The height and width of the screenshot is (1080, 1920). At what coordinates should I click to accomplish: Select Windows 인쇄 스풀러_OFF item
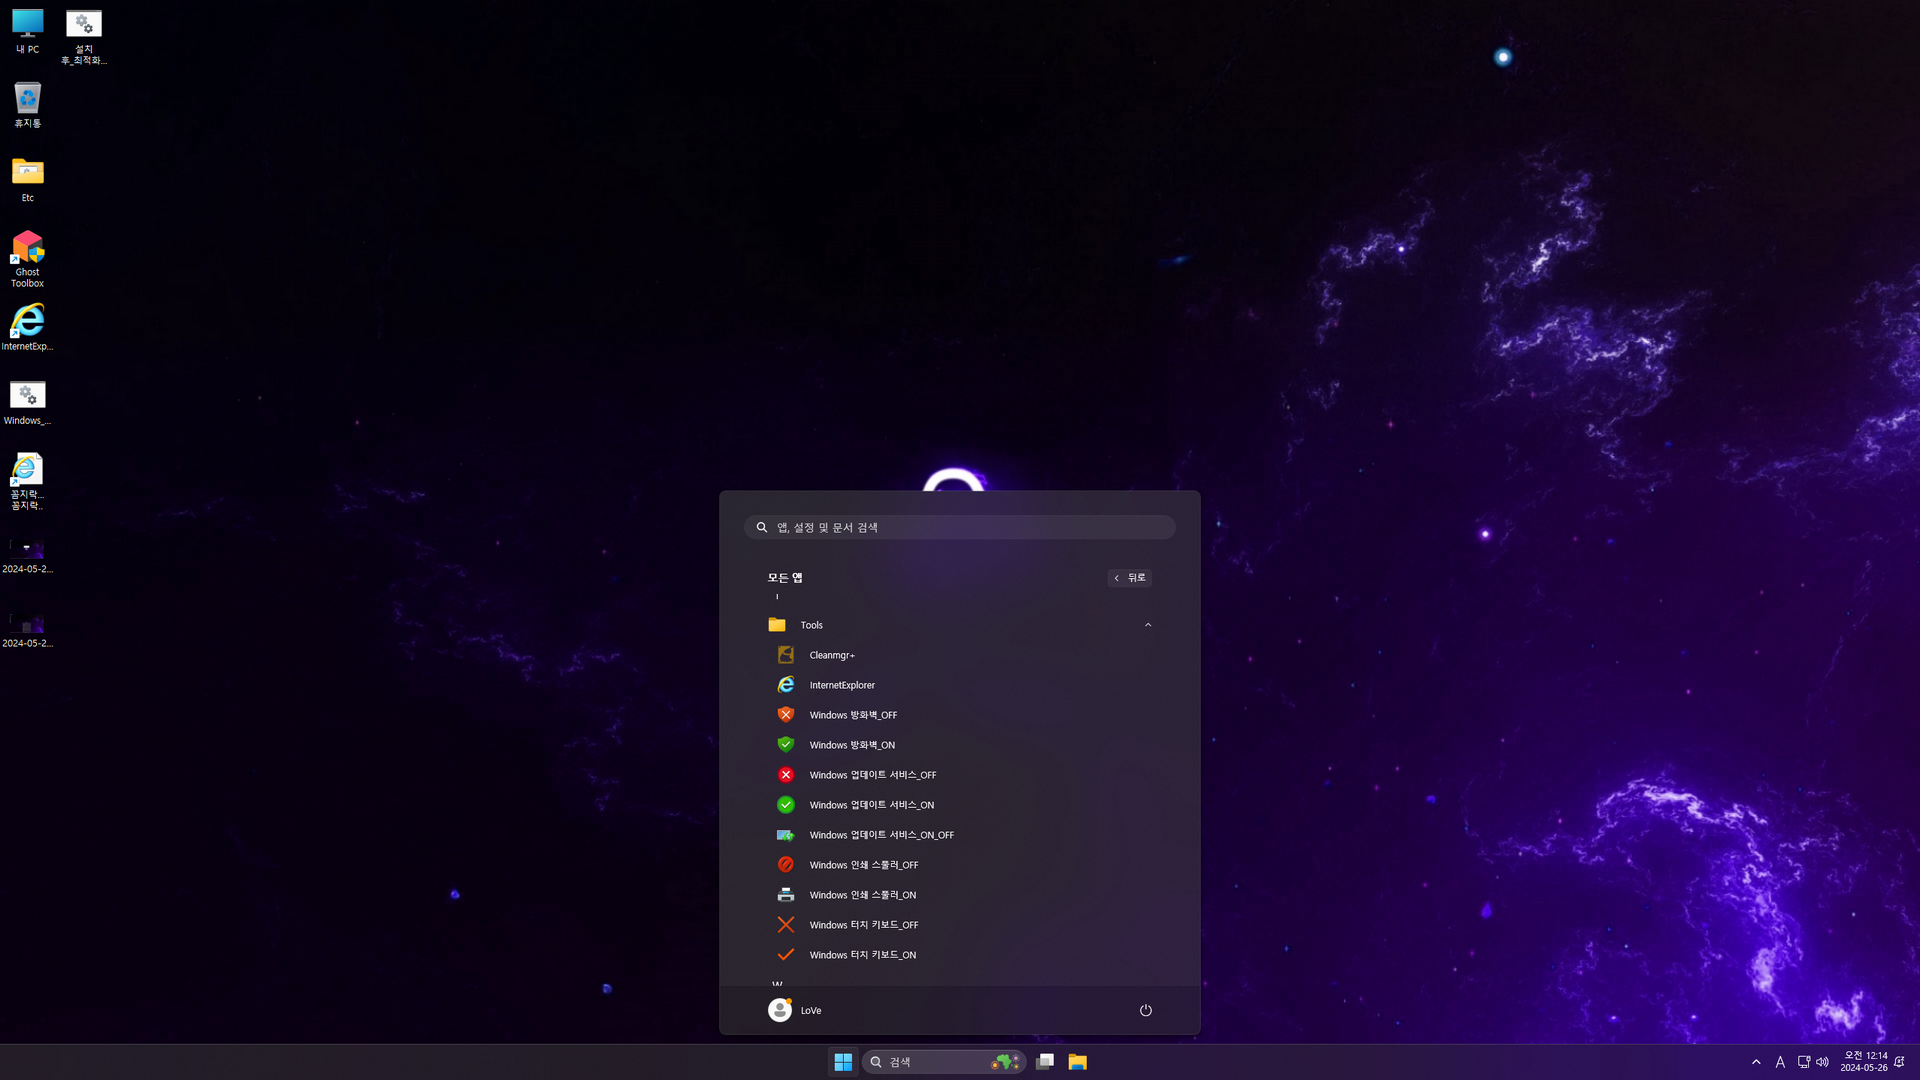pyautogui.click(x=863, y=865)
